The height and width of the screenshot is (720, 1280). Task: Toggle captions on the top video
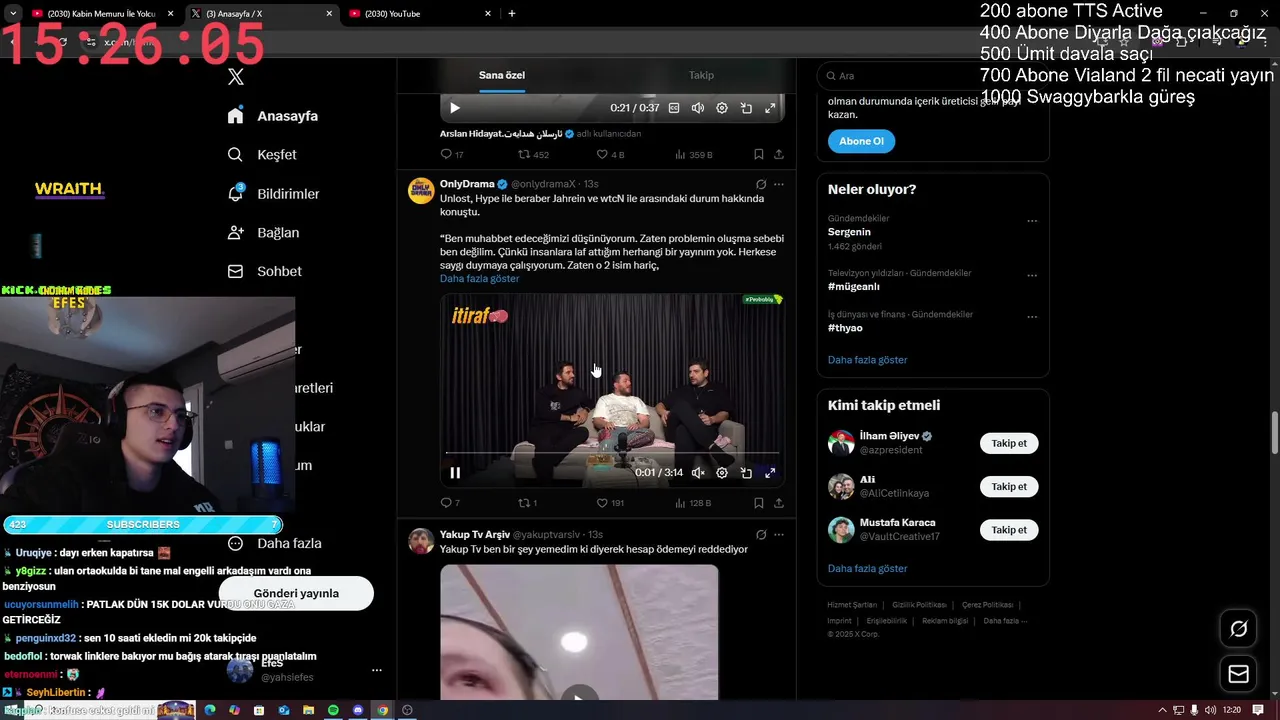[x=674, y=108]
